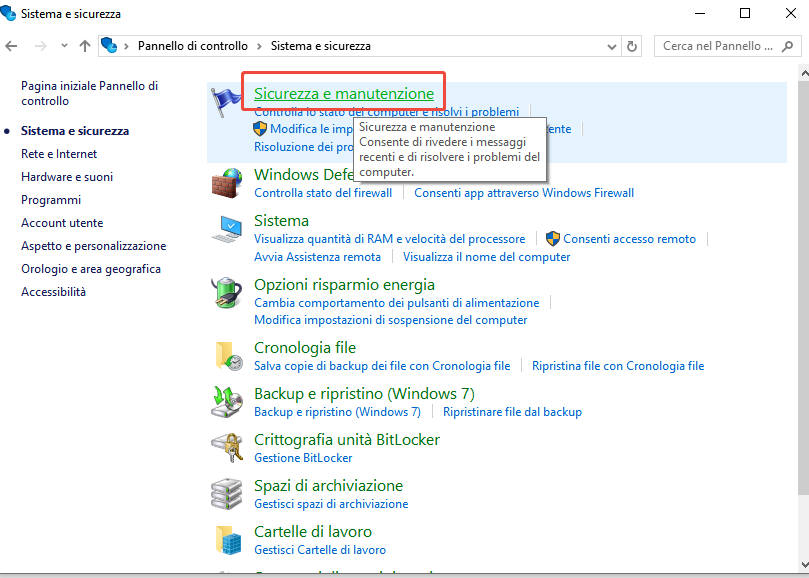The height and width of the screenshot is (578, 809).
Task: Click the vertical scrollbar up arrow
Action: coord(804,73)
